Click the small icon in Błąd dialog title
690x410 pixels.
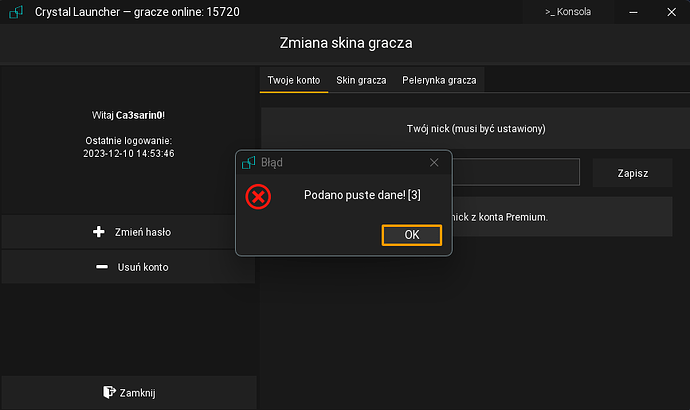pyautogui.click(x=250, y=162)
